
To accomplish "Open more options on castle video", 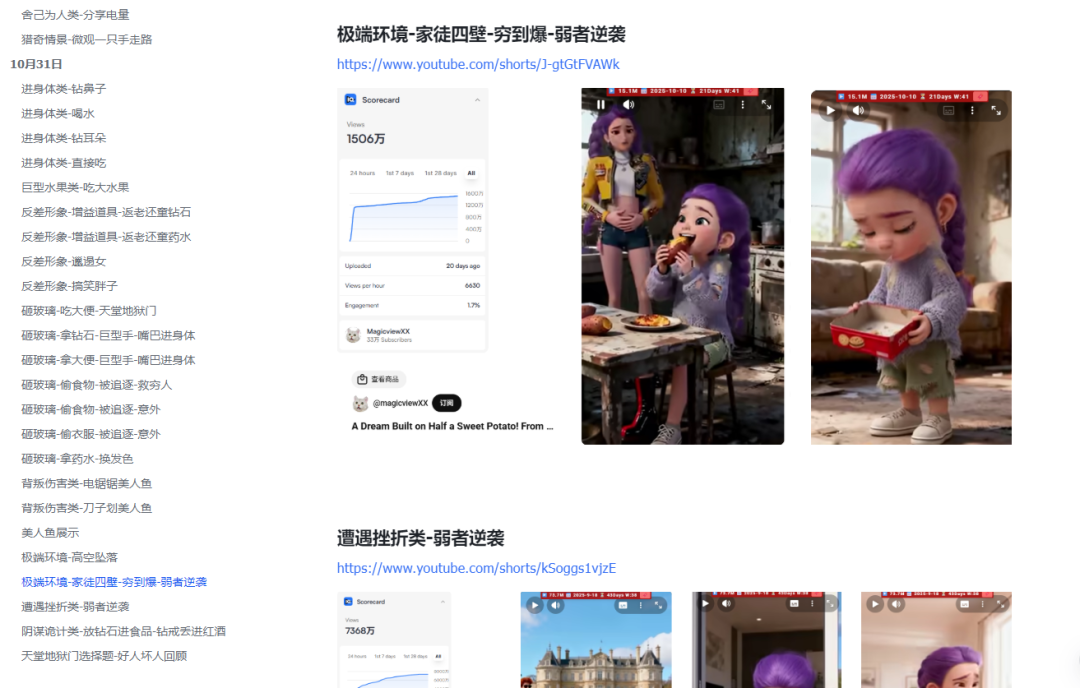I will coord(641,605).
